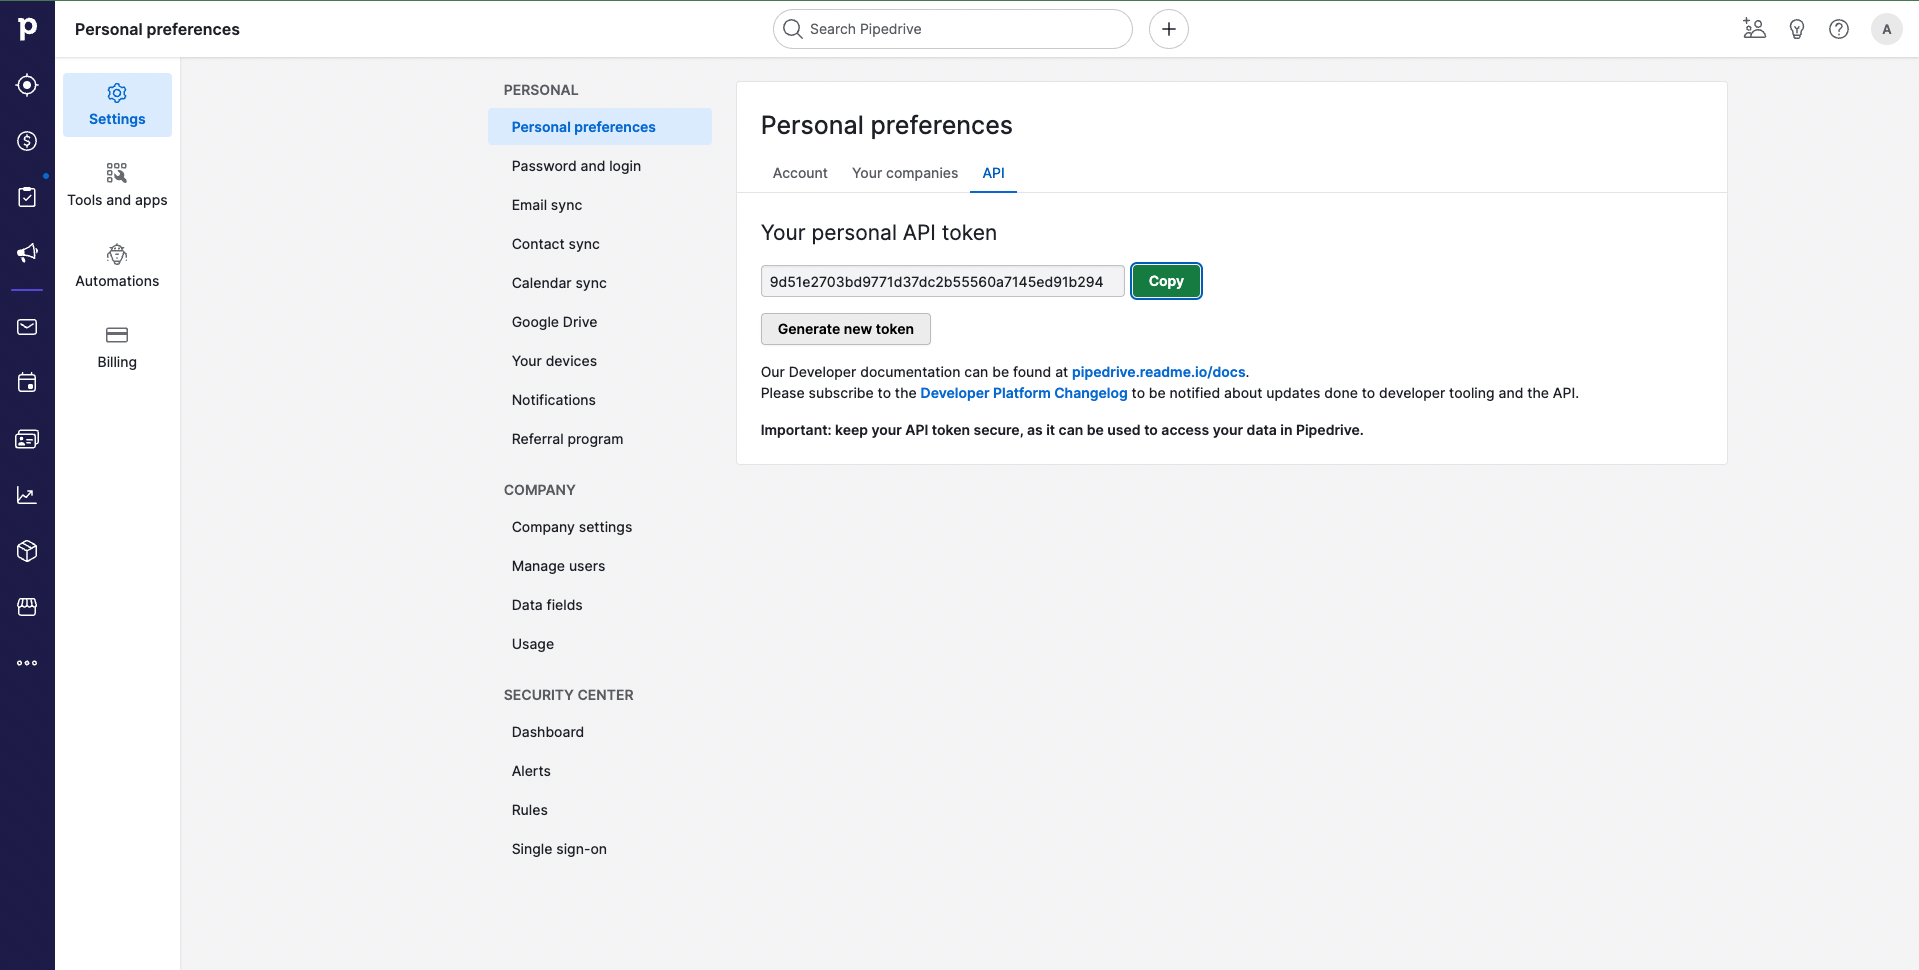Image resolution: width=1919 pixels, height=970 pixels.
Task: Click the Search Pipedrive field
Action: click(952, 29)
